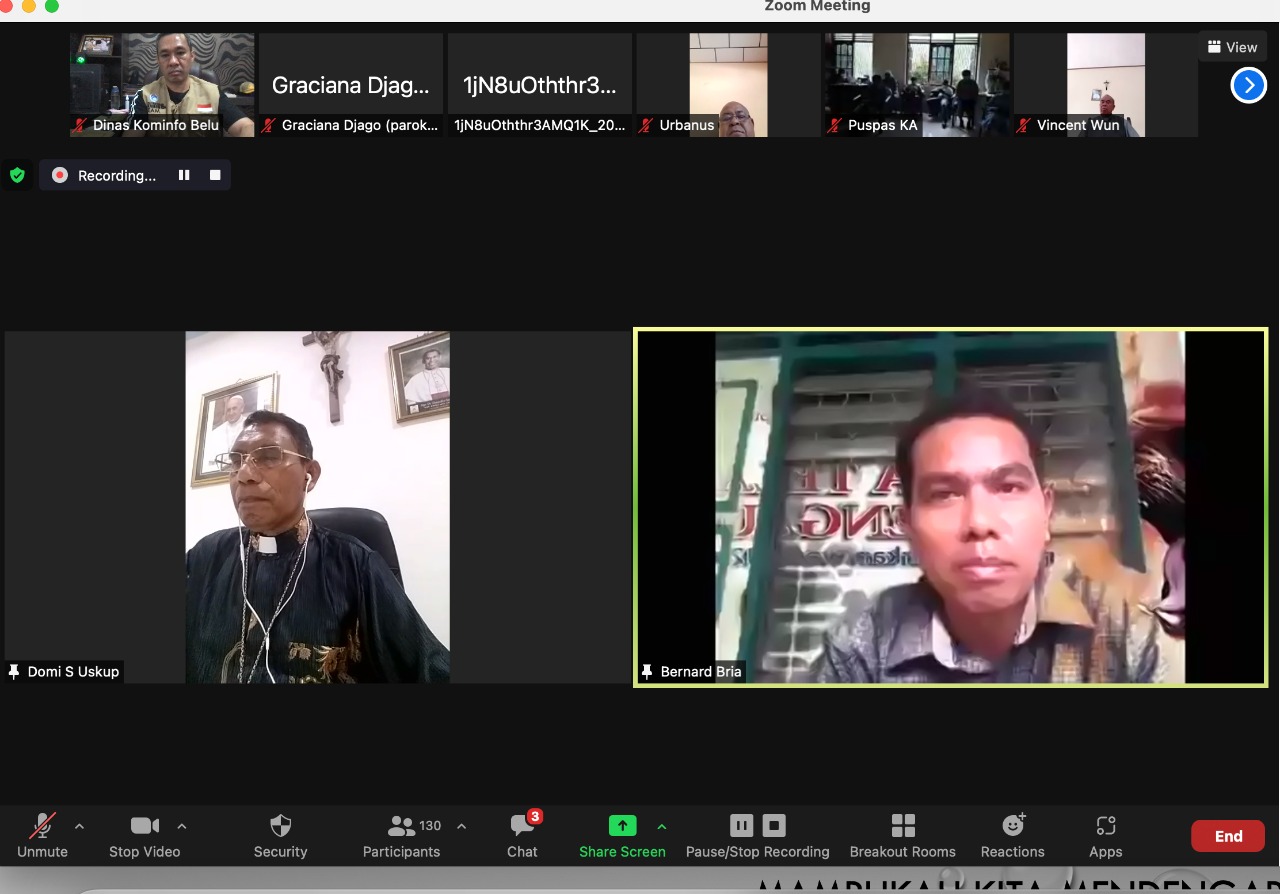
Task: Click the green encryption shield icon
Action: tap(17, 175)
